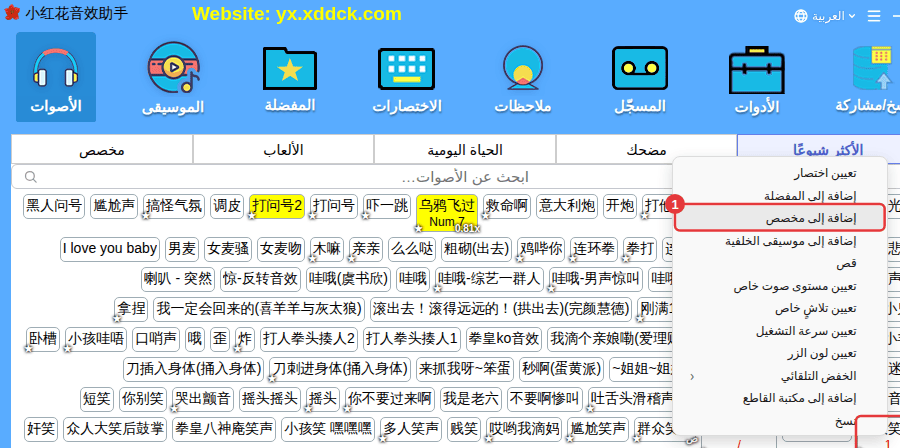Play the 喇叭 - 突然 sound button
The width and height of the screenshot is (900, 448).
pyautogui.click(x=178, y=279)
